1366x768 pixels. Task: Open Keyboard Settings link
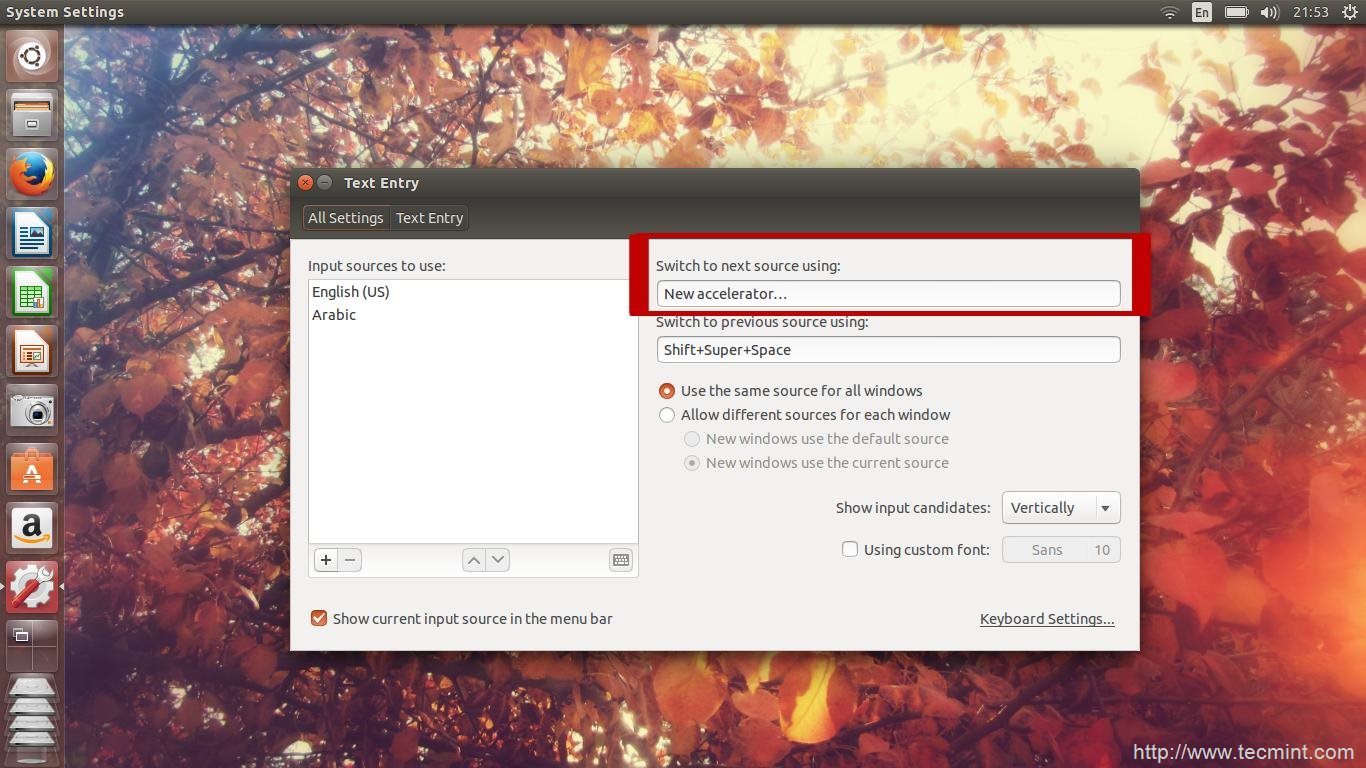tap(1047, 619)
